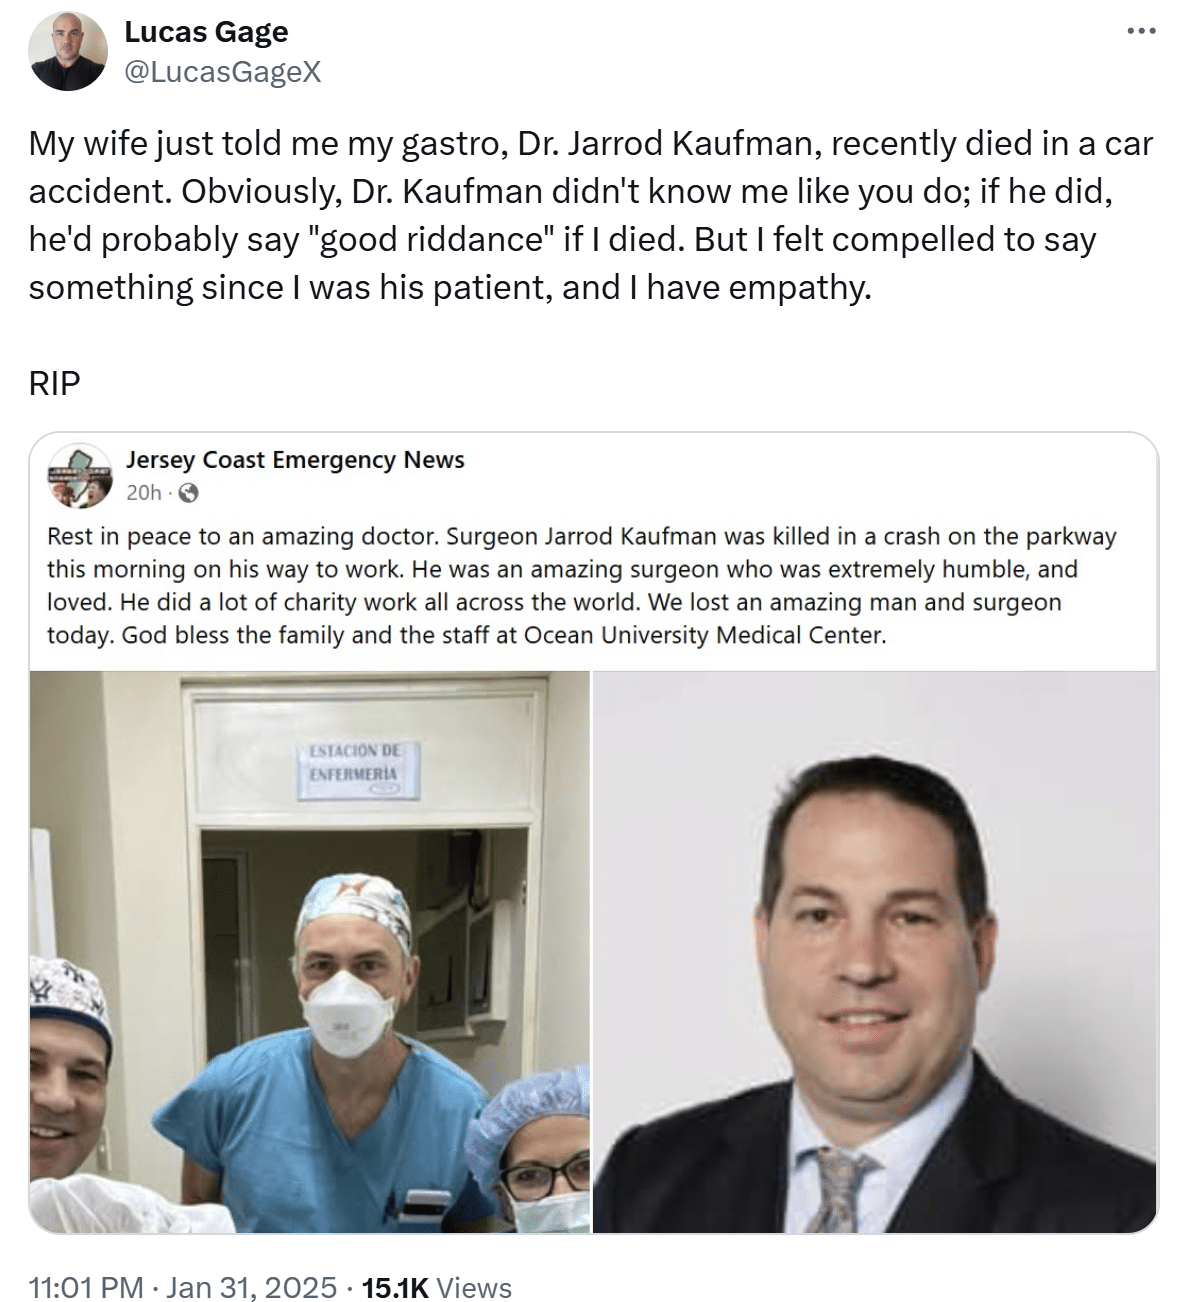1182x1302 pixels.
Task: Click the Ocean University Medical Center text
Action: pos(705,635)
